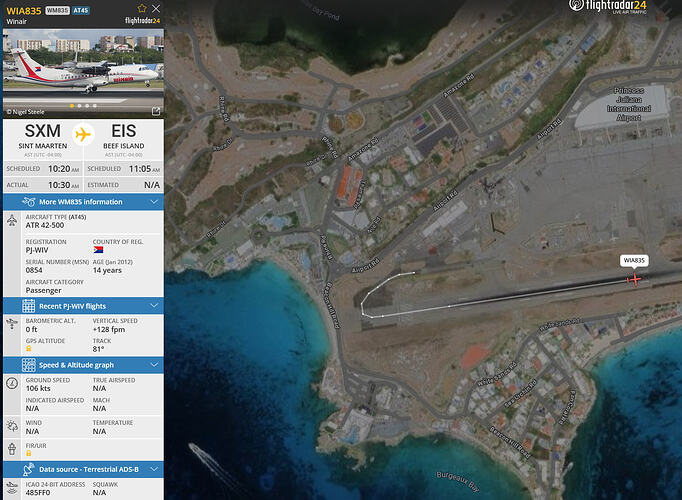Expand Speed & Altitude graph section
This screenshot has width=682, height=500.
coord(84,365)
